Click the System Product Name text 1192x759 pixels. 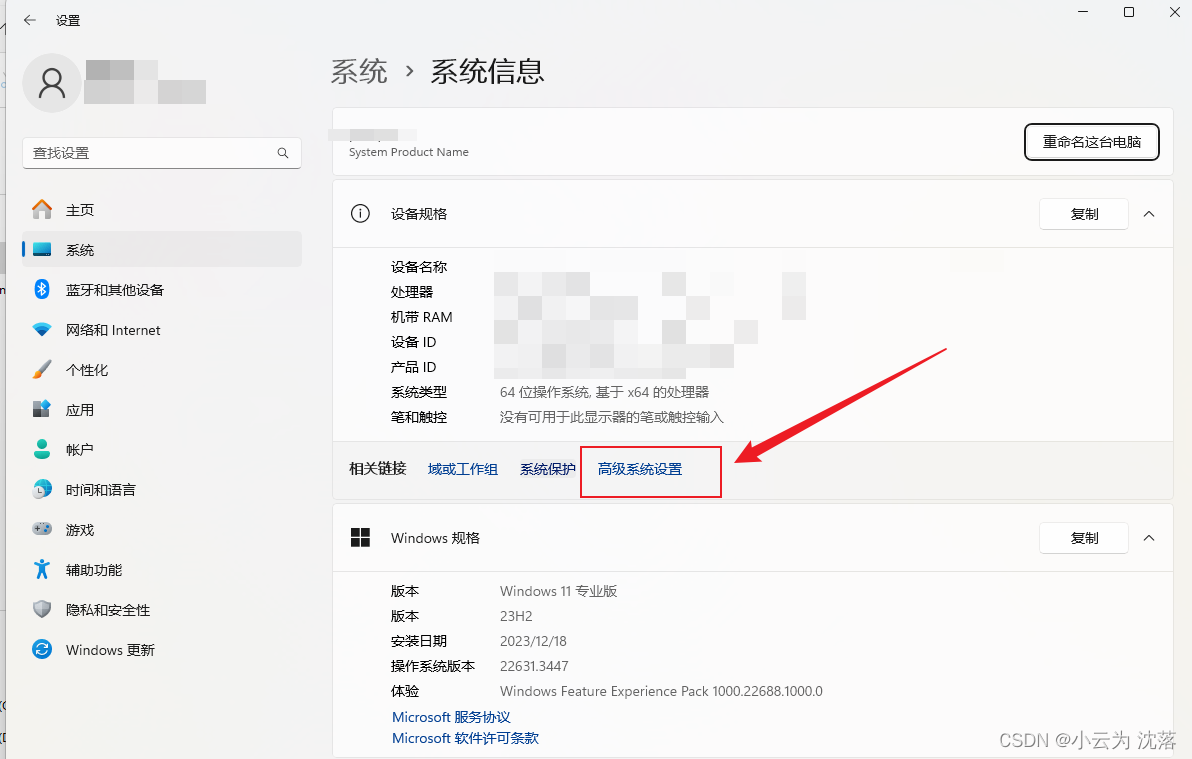coord(409,152)
